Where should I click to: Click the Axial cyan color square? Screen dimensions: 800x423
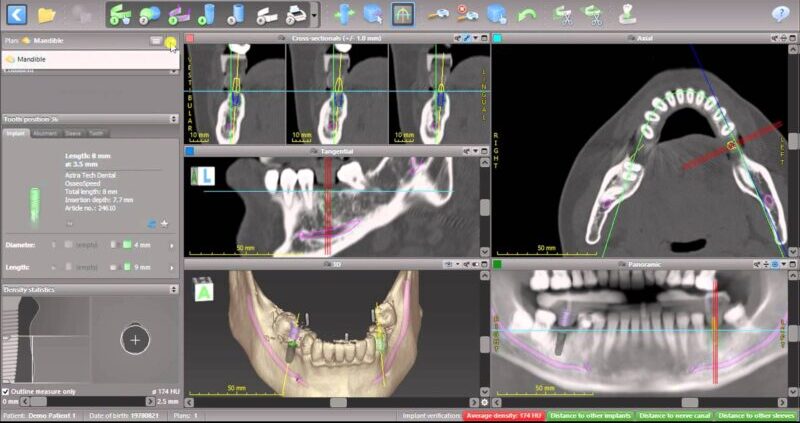[x=497, y=38]
